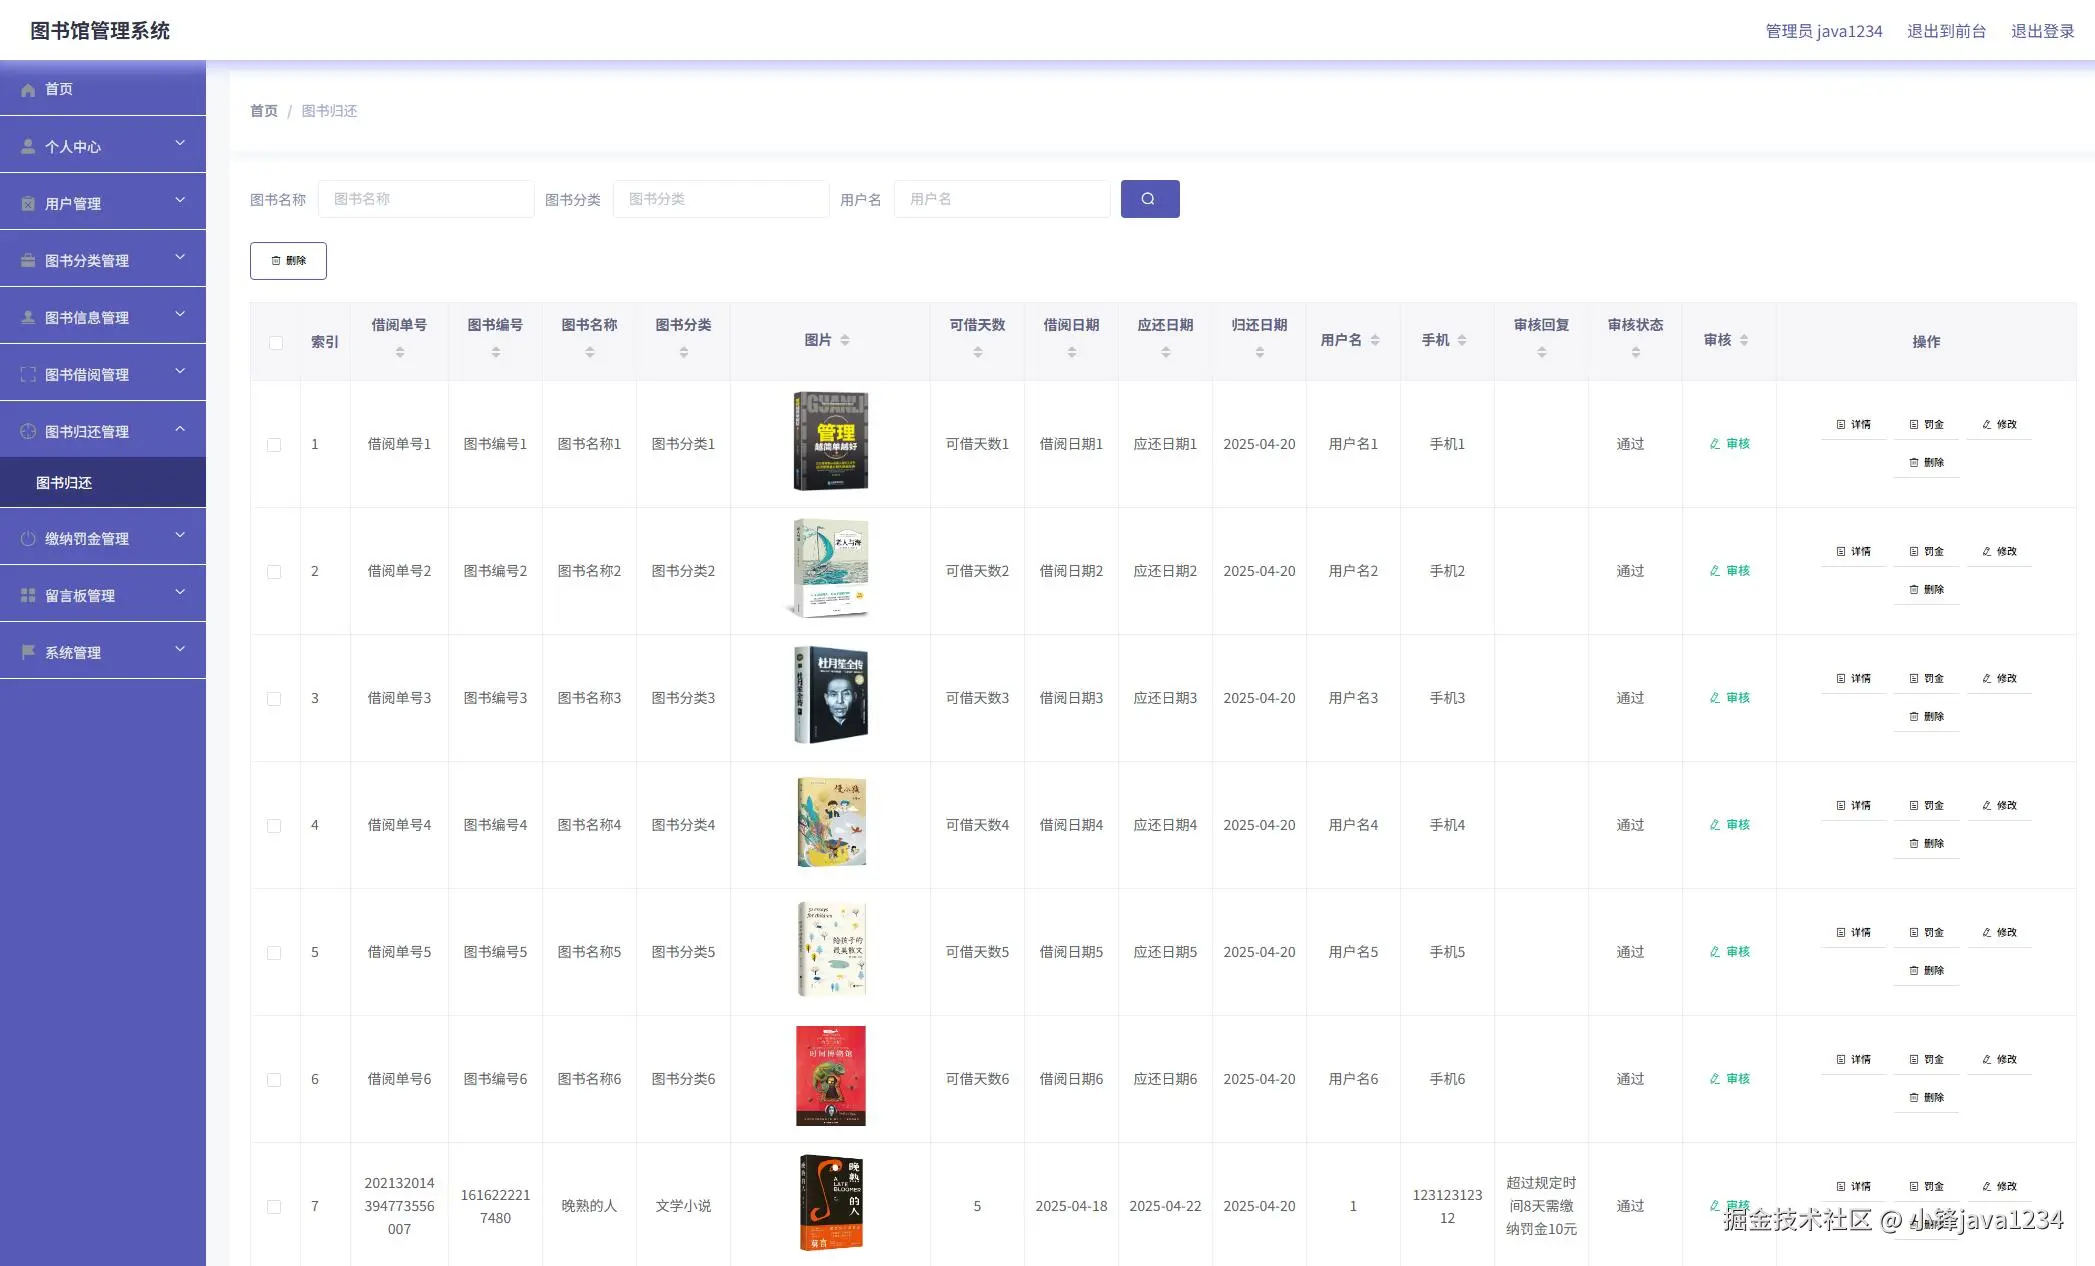Click the 用户管理 sidebar icon
This screenshot has height=1266, width=2095.
click(28, 203)
